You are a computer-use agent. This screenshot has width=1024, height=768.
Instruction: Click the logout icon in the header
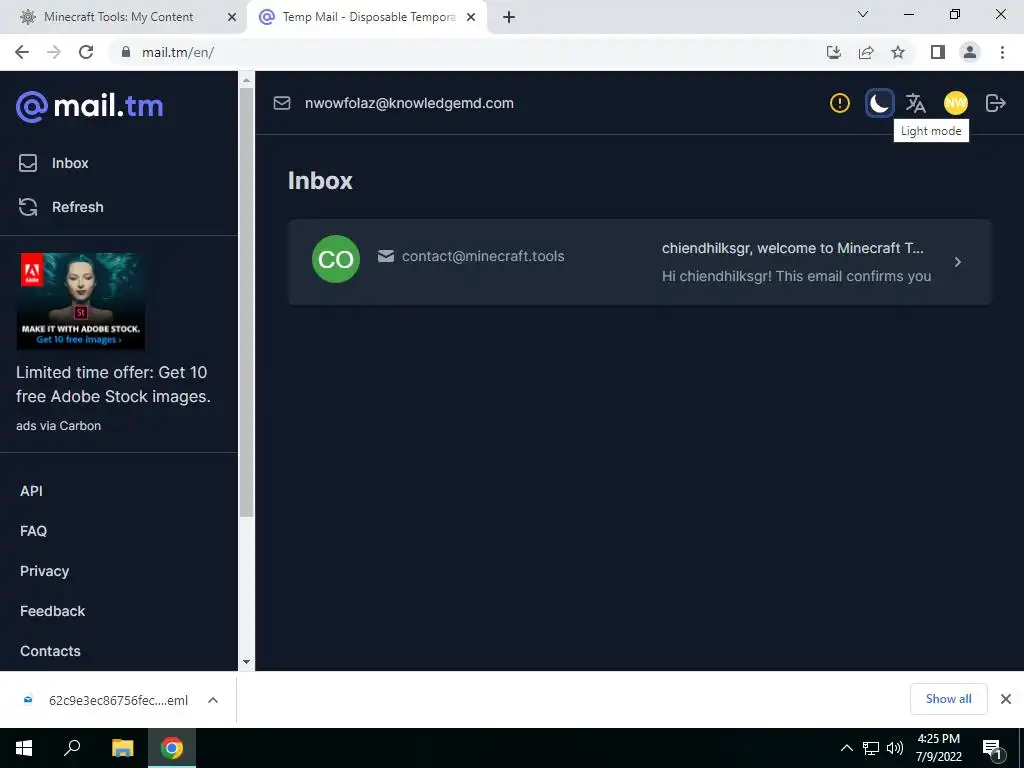pos(995,103)
